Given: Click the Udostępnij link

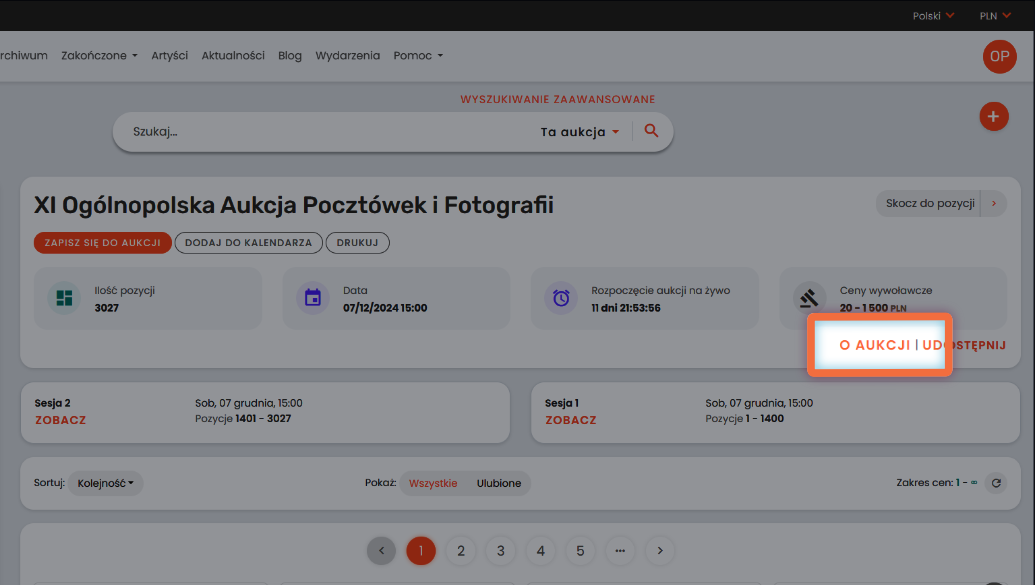Looking at the screenshot, I should (x=964, y=345).
